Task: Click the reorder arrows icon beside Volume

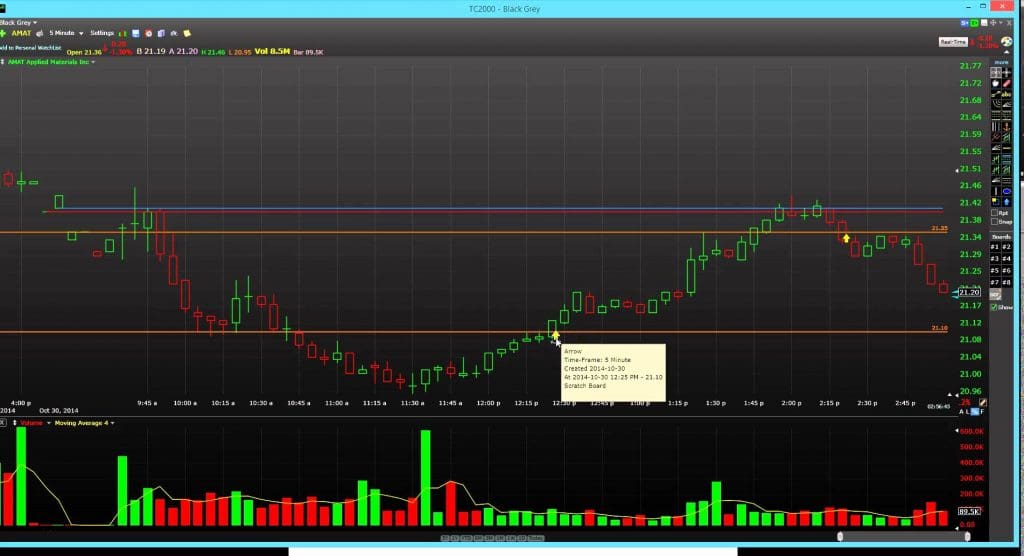Action: tap(14, 423)
